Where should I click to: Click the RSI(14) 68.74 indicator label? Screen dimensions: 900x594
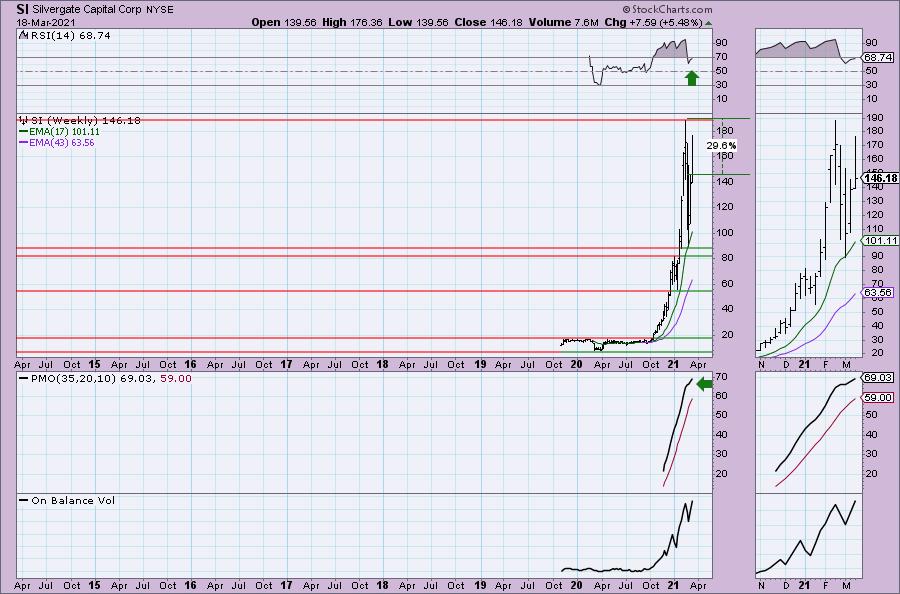click(69, 36)
